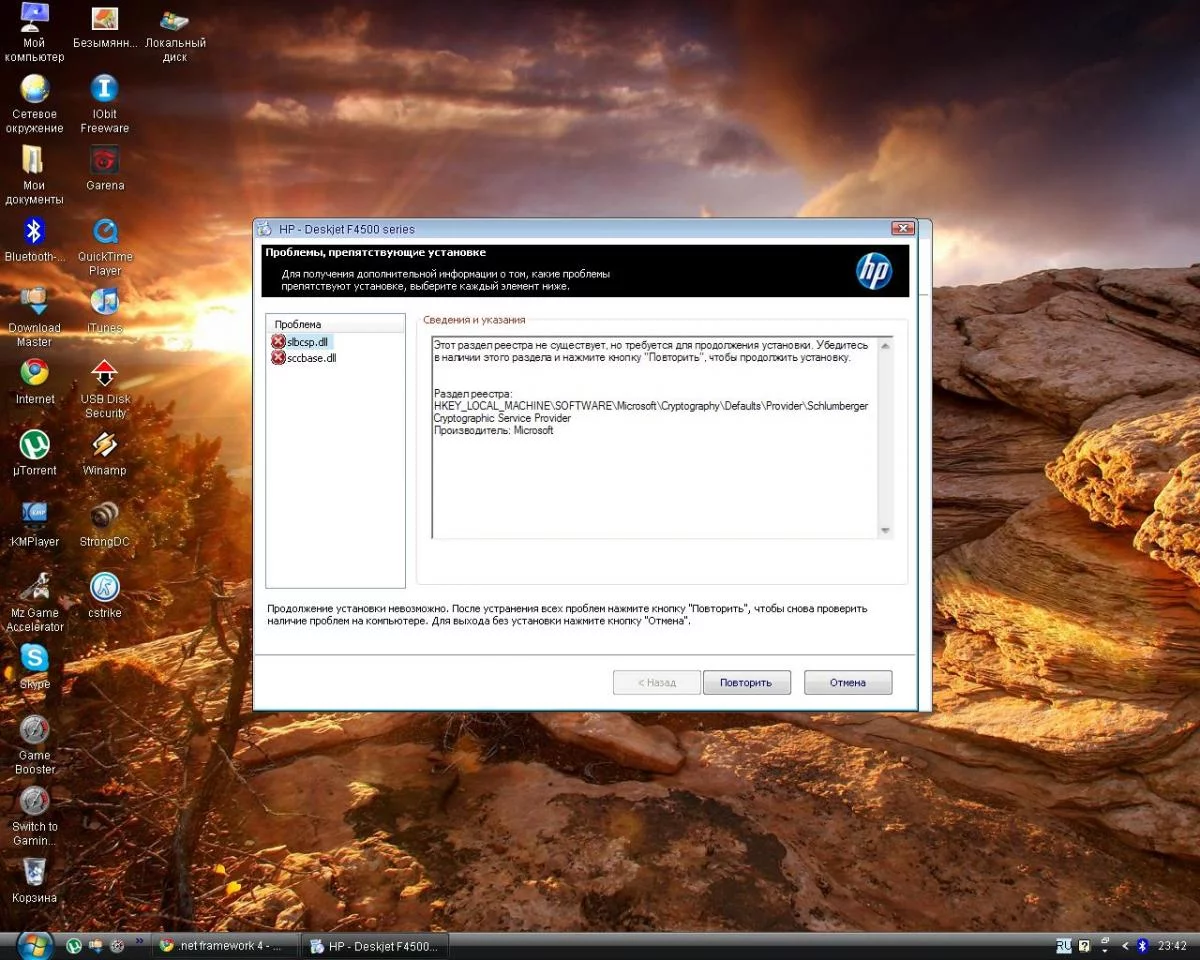This screenshot has height=960, width=1200.
Task: Launch cstrike desktop shortcut
Action: pyautogui.click(x=105, y=595)
